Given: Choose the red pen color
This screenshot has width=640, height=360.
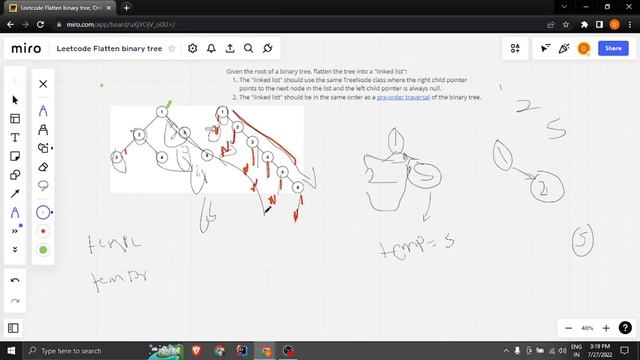Looking at the screenshot, I should tap(43, 231).
